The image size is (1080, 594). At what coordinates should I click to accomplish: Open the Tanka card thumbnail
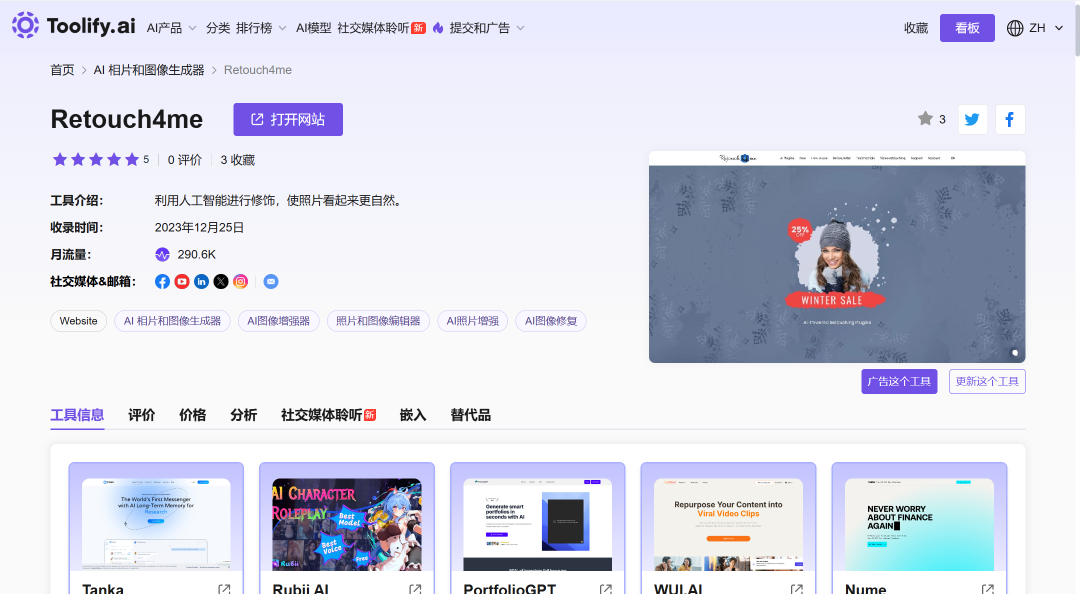(x=156, y=524)
